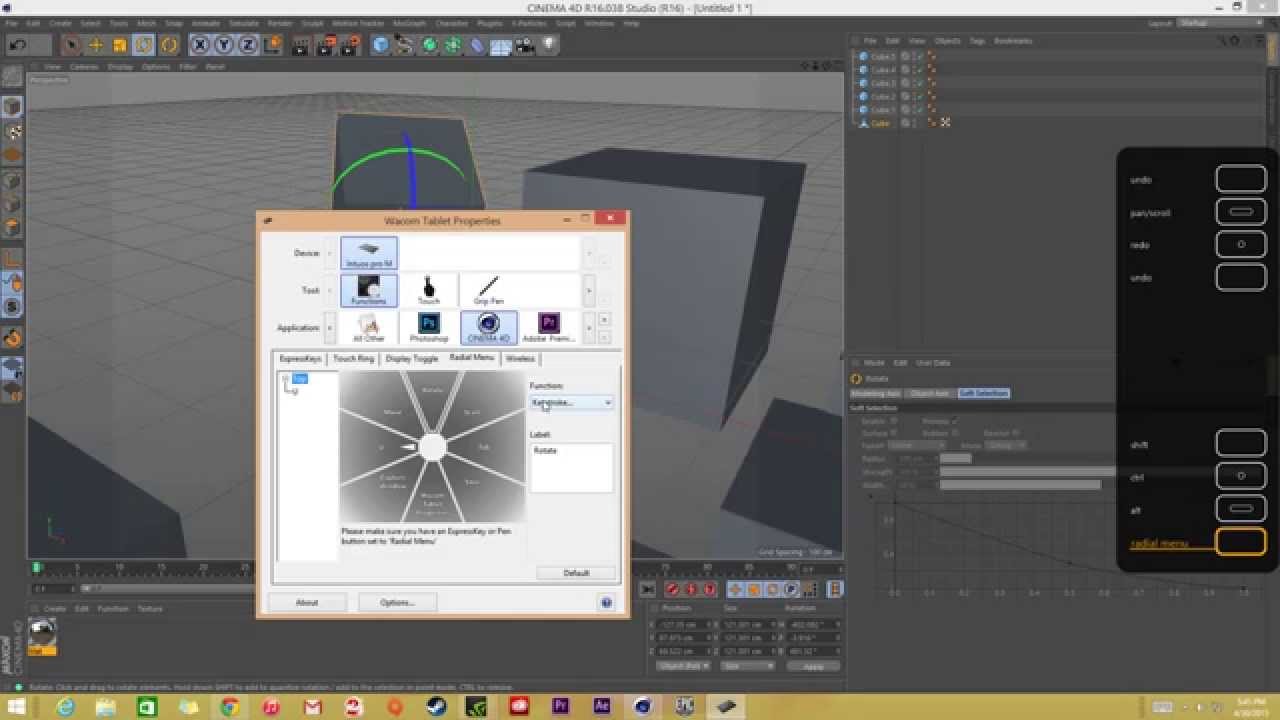1280x720 pixels.
Task: Open After Effects from the taskbar
Action: [x=601, y=707]
